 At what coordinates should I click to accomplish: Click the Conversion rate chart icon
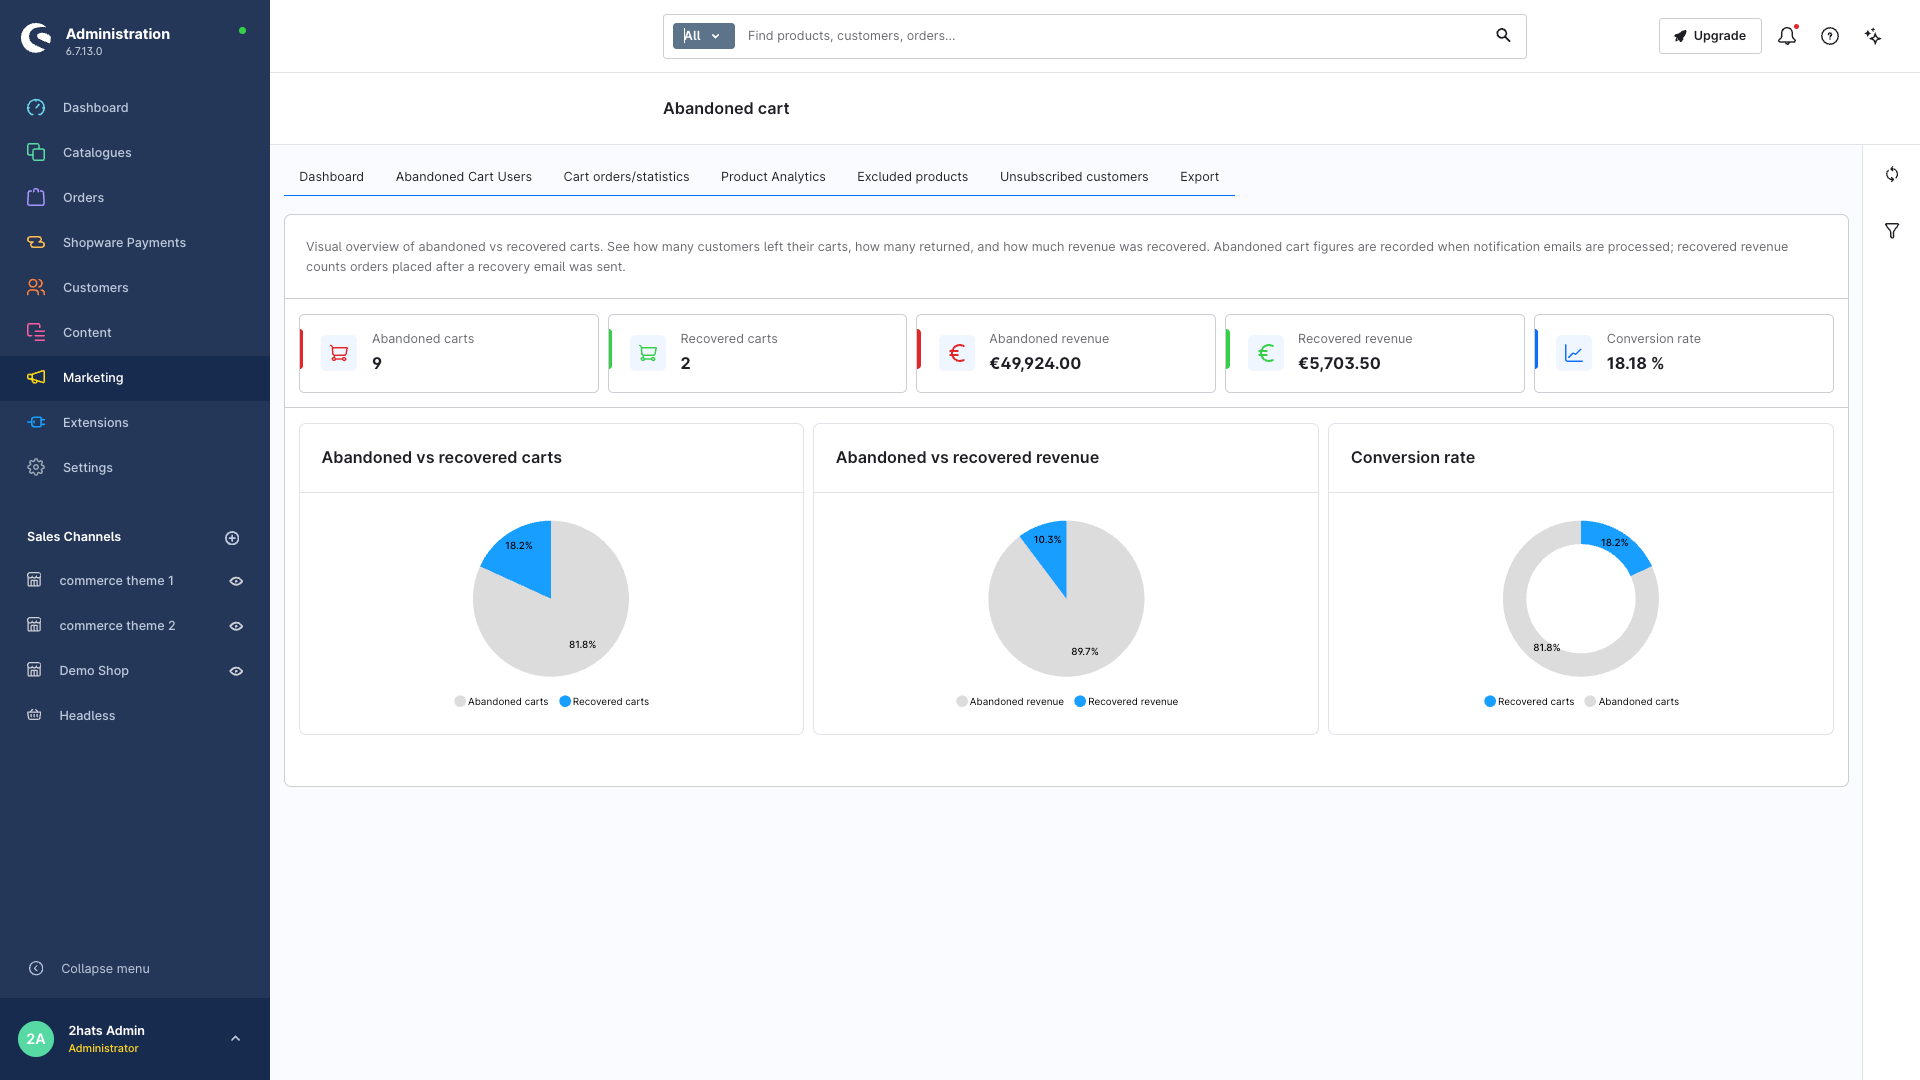tap(1574, 353)
